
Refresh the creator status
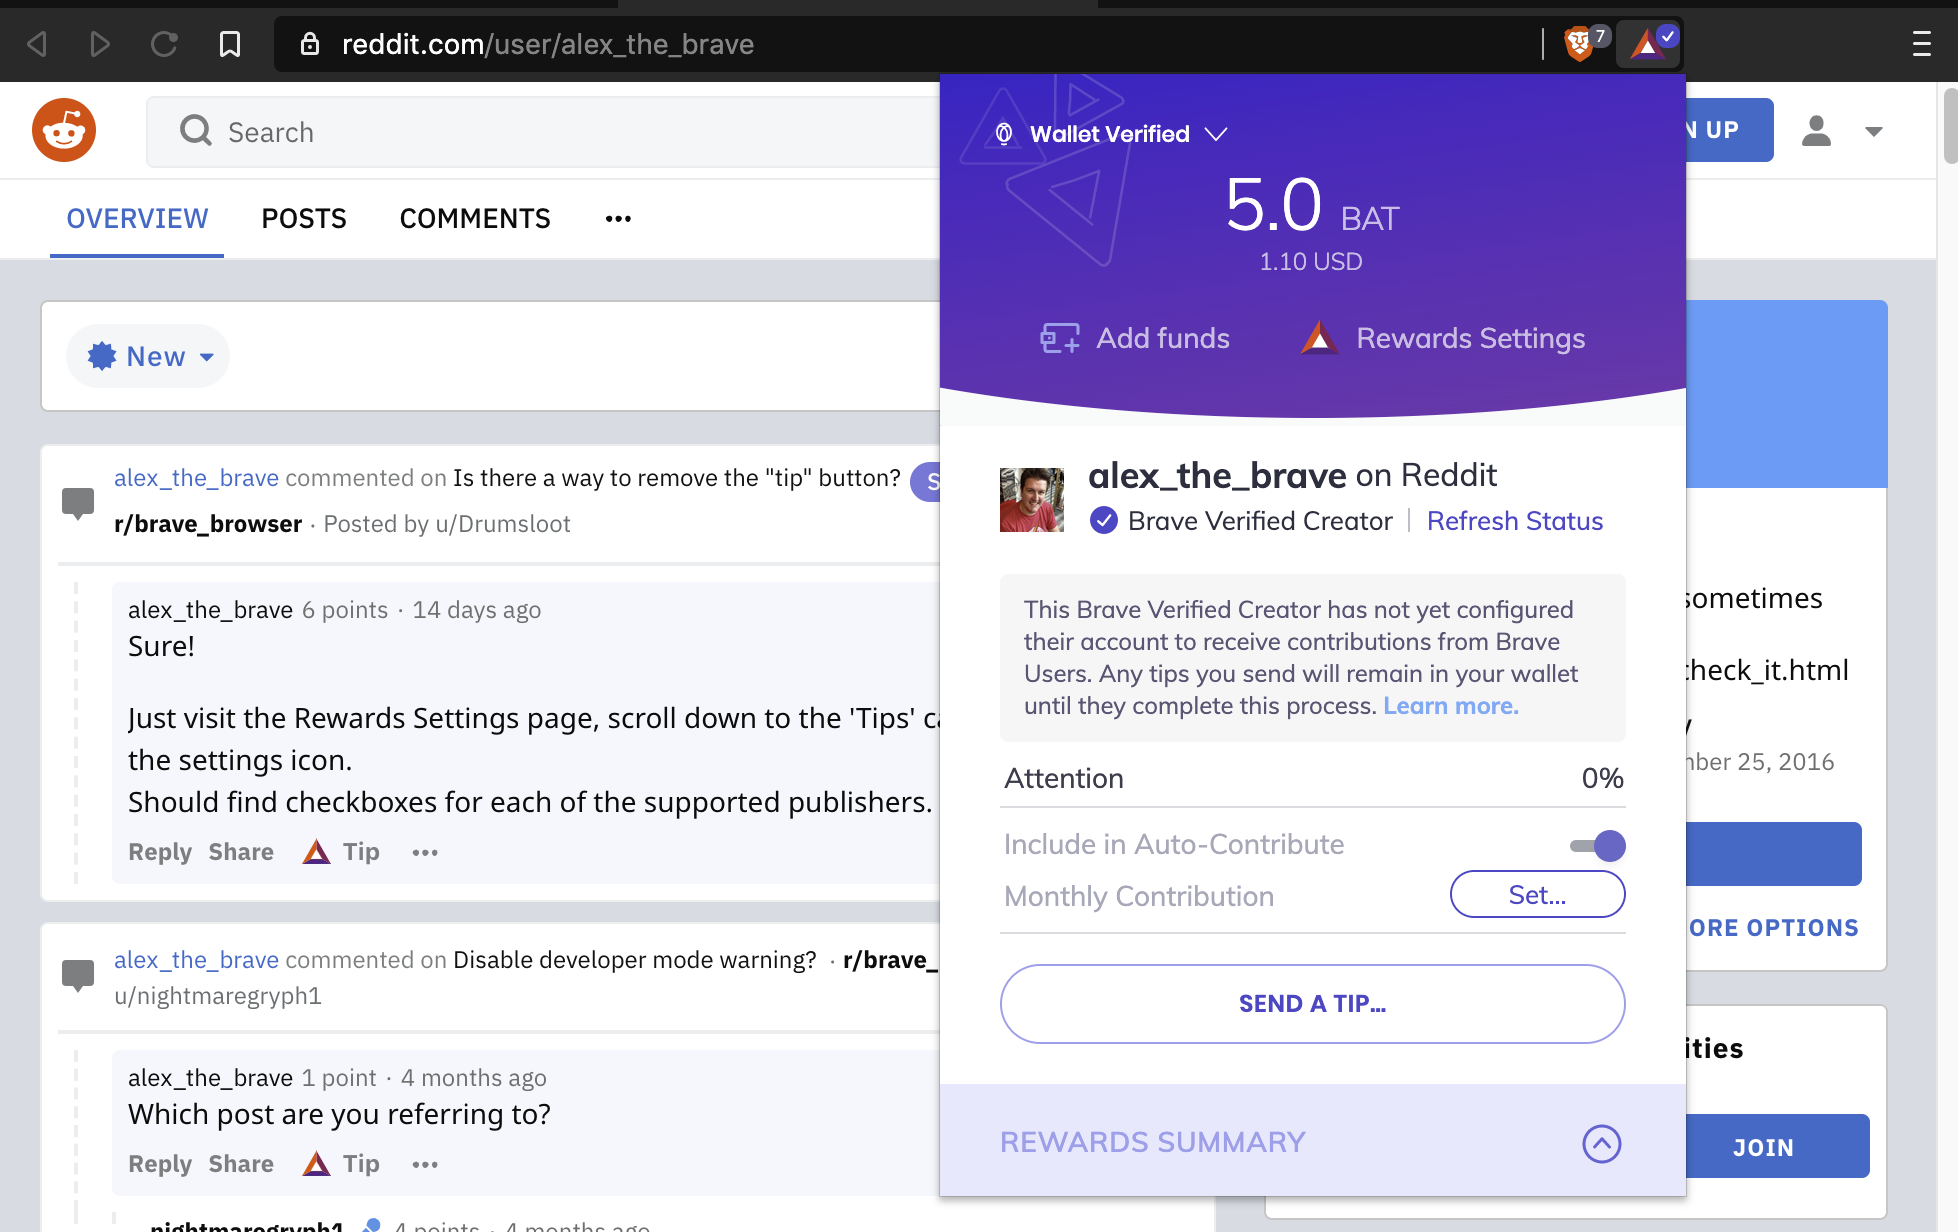[1514, 521]
